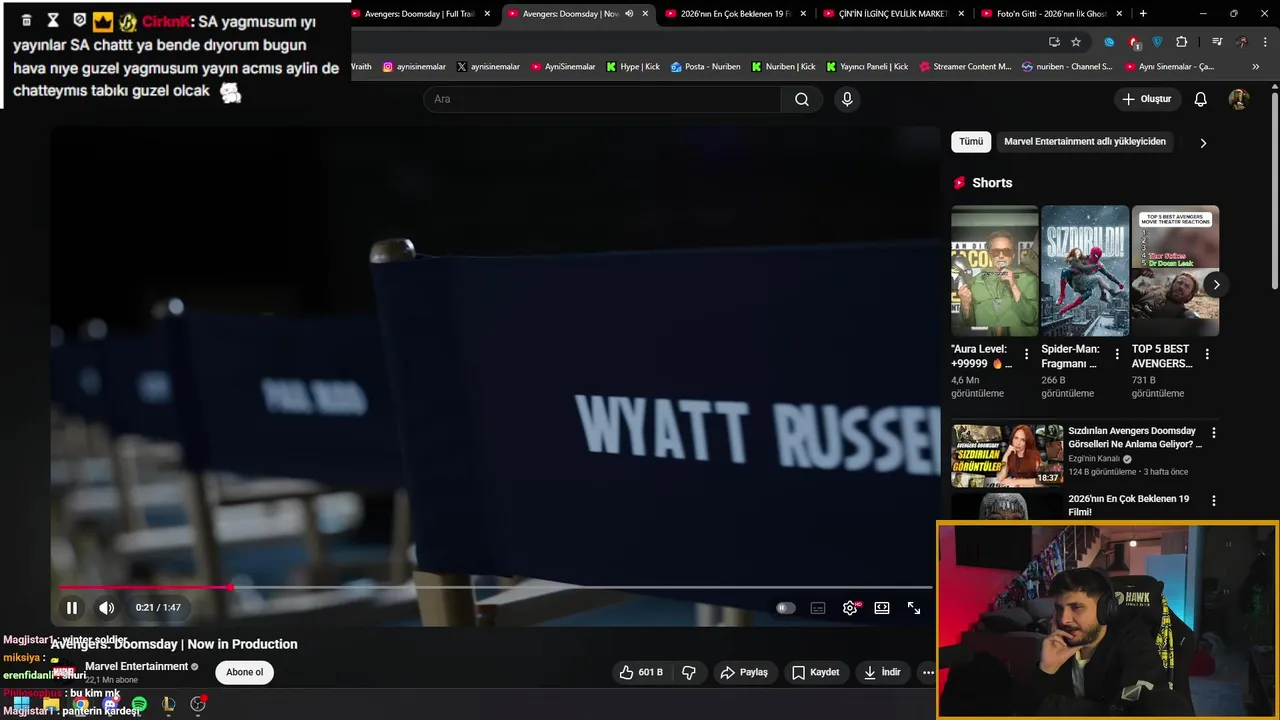
Task: Switch to 'ÇİN'İN İLGİNÇ EVLİLİK MARKET' tab
Action: [x=893, y=14]
